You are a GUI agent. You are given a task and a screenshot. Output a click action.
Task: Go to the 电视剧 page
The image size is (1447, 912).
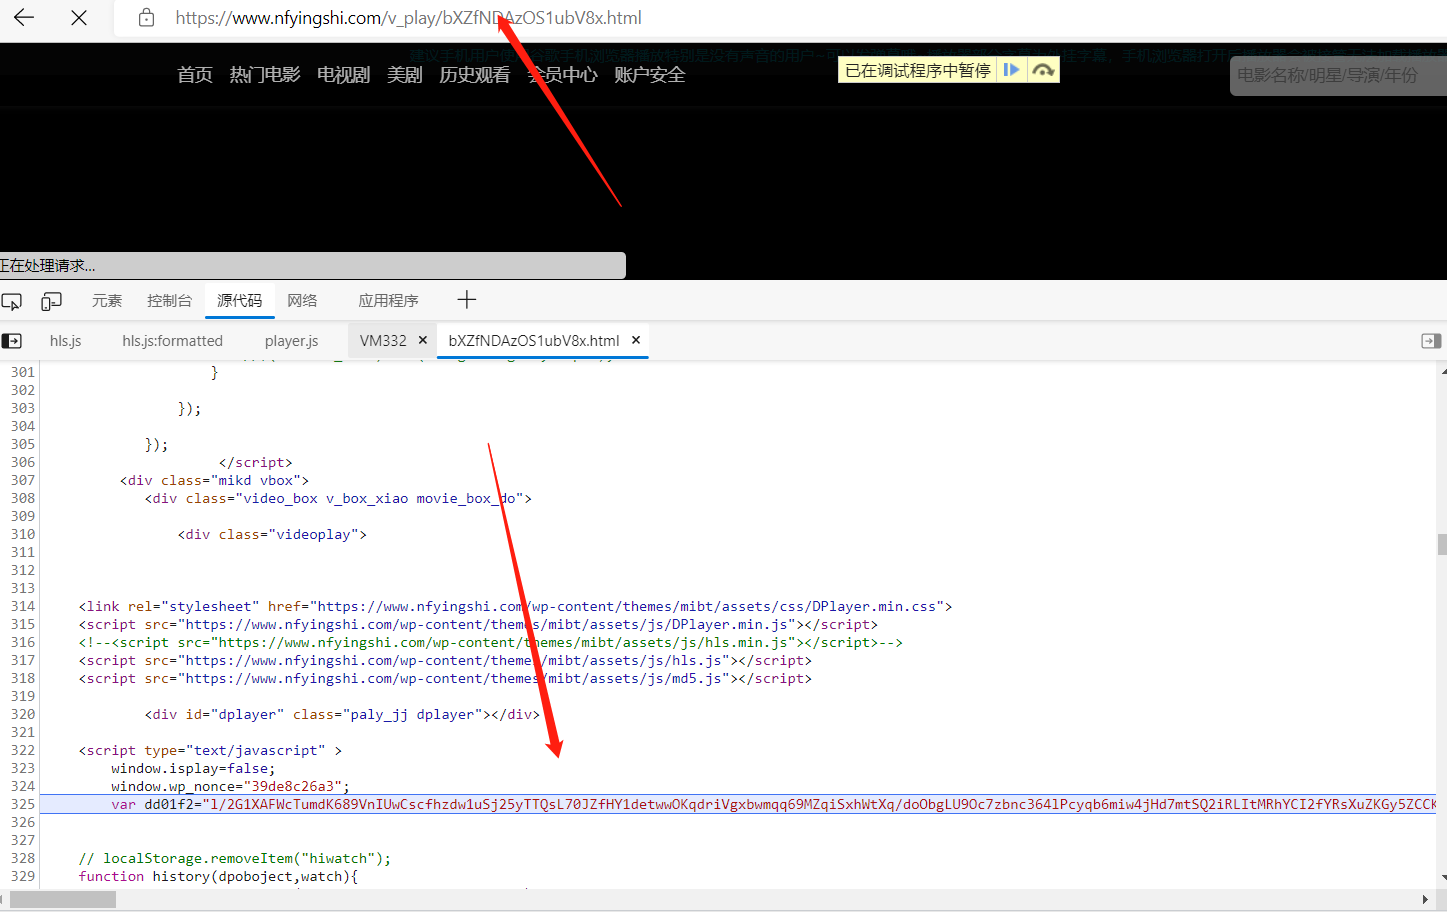(344, 75)
